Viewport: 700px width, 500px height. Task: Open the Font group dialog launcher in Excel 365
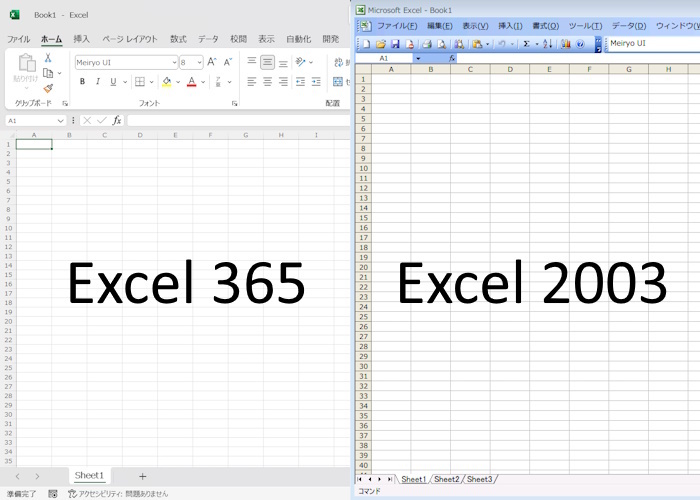(x=234, y=103)
